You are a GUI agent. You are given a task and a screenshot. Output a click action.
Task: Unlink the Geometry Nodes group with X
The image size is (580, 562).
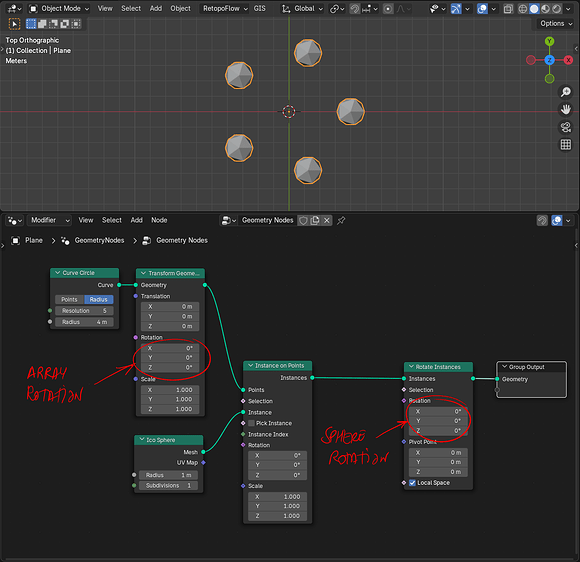coord(327,221)
